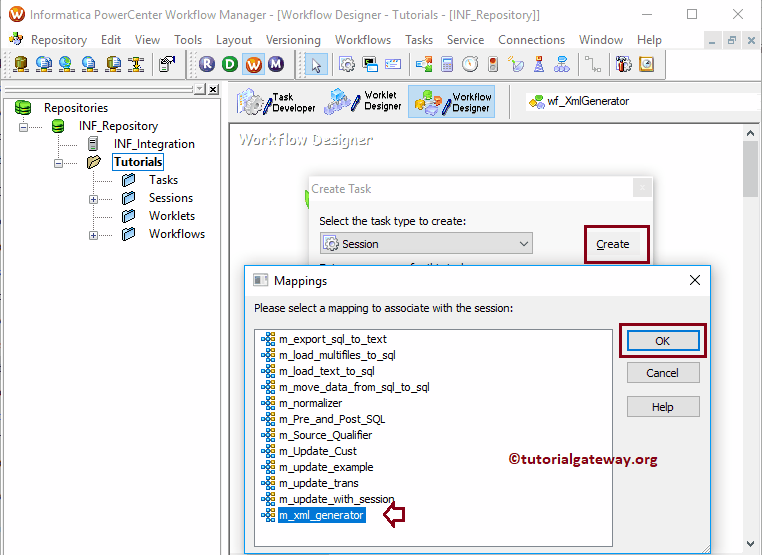Collapse the Tutorials folder node

tap(58, 163)
